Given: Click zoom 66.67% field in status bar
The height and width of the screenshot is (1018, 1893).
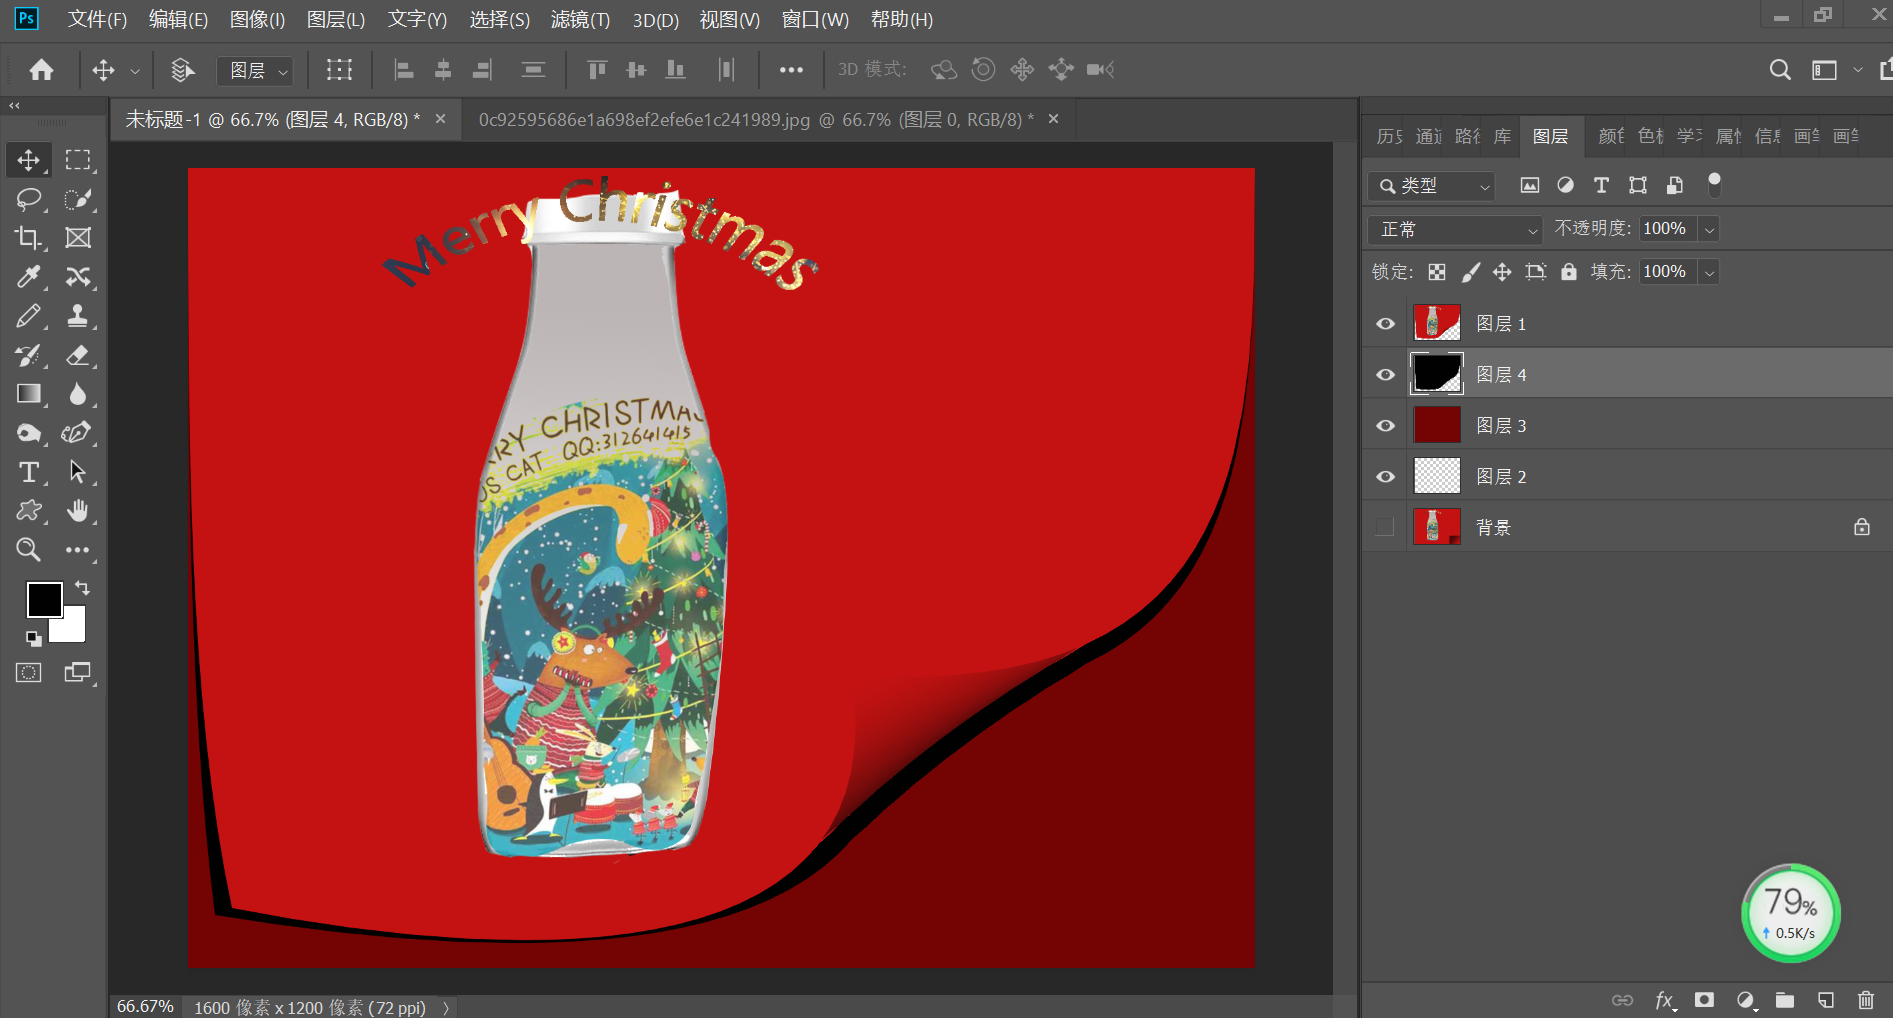Looking at the screenshot, I should click(x=145, y=1007).
